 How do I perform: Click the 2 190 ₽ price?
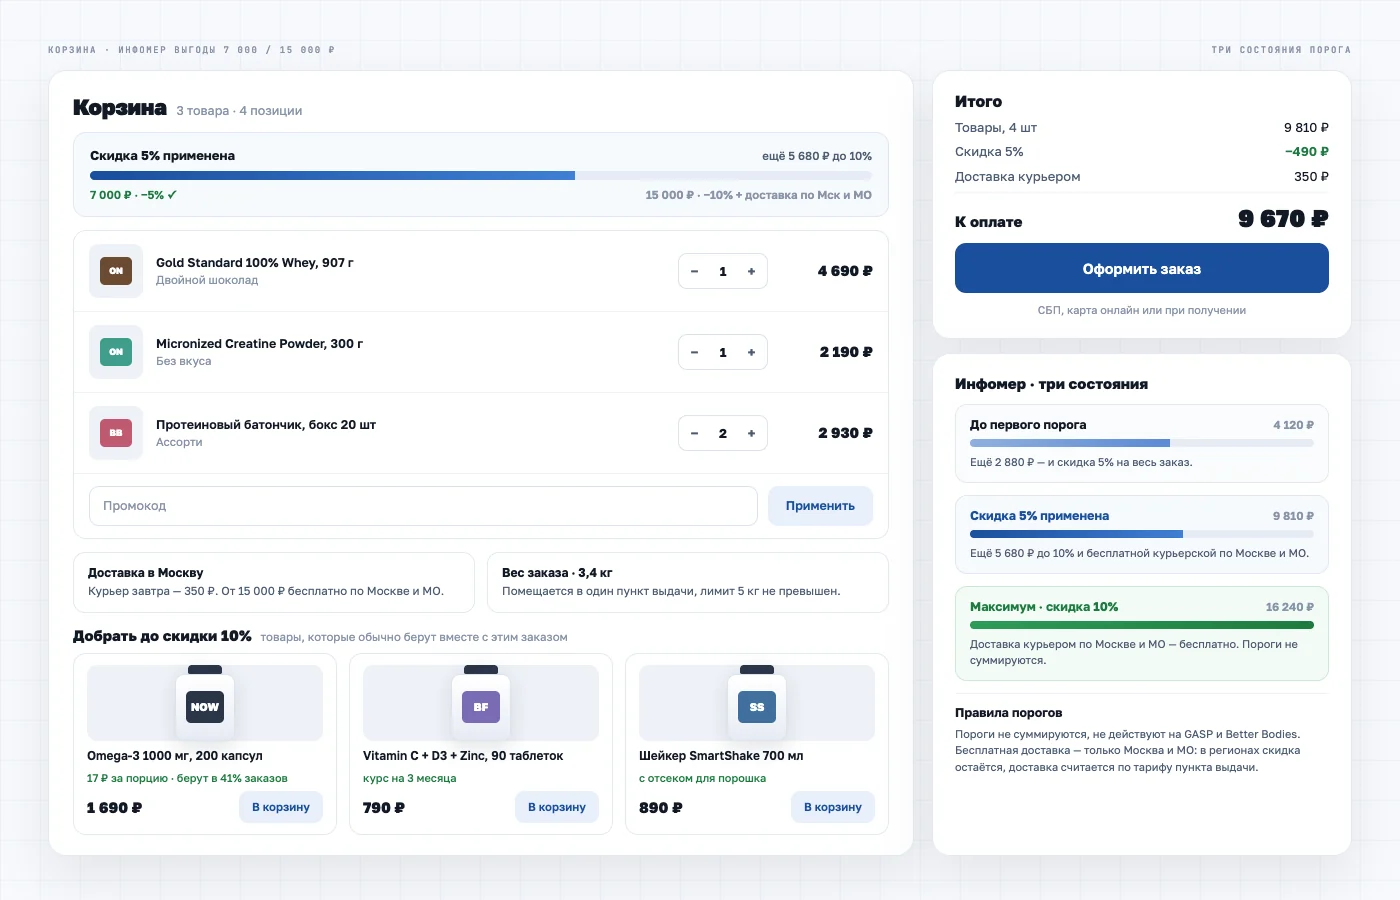(846, 352)
